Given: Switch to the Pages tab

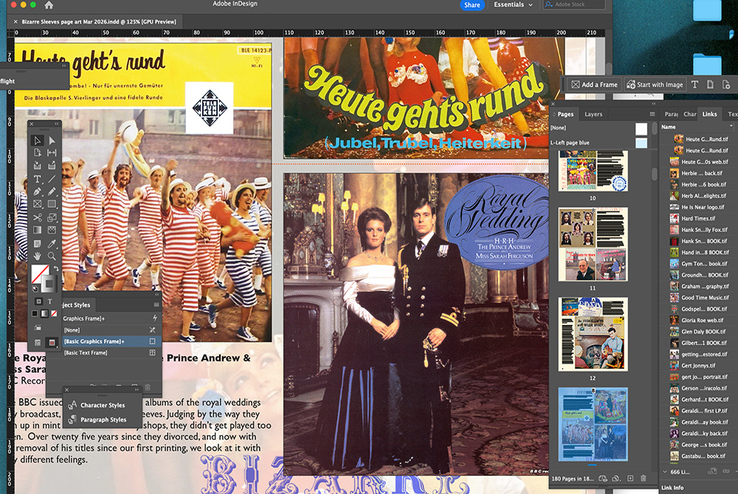Looking at the screenshot, I should (565, 114).
